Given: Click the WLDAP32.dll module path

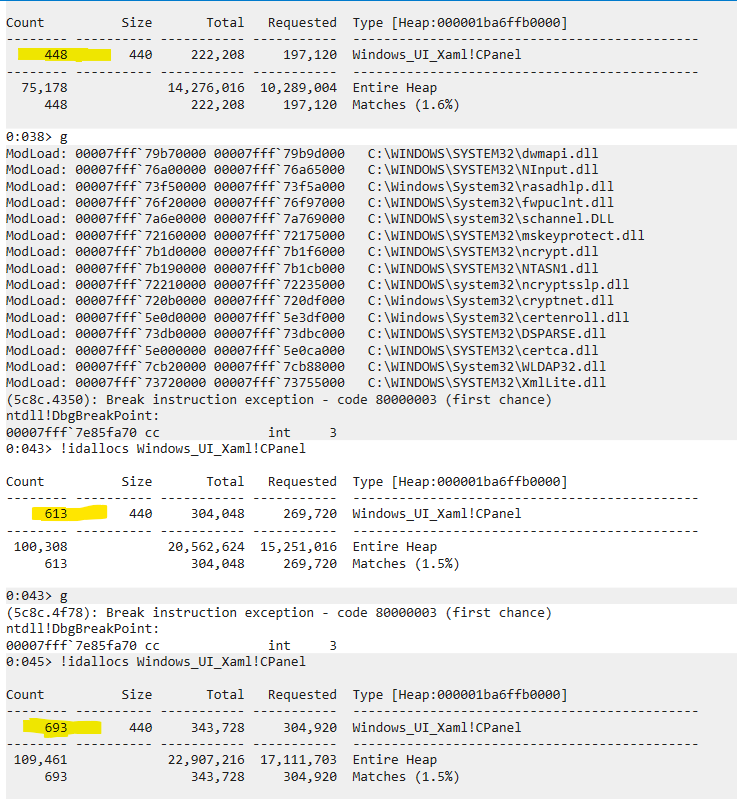Looking at the screenshot, I should tap(487, 366).
